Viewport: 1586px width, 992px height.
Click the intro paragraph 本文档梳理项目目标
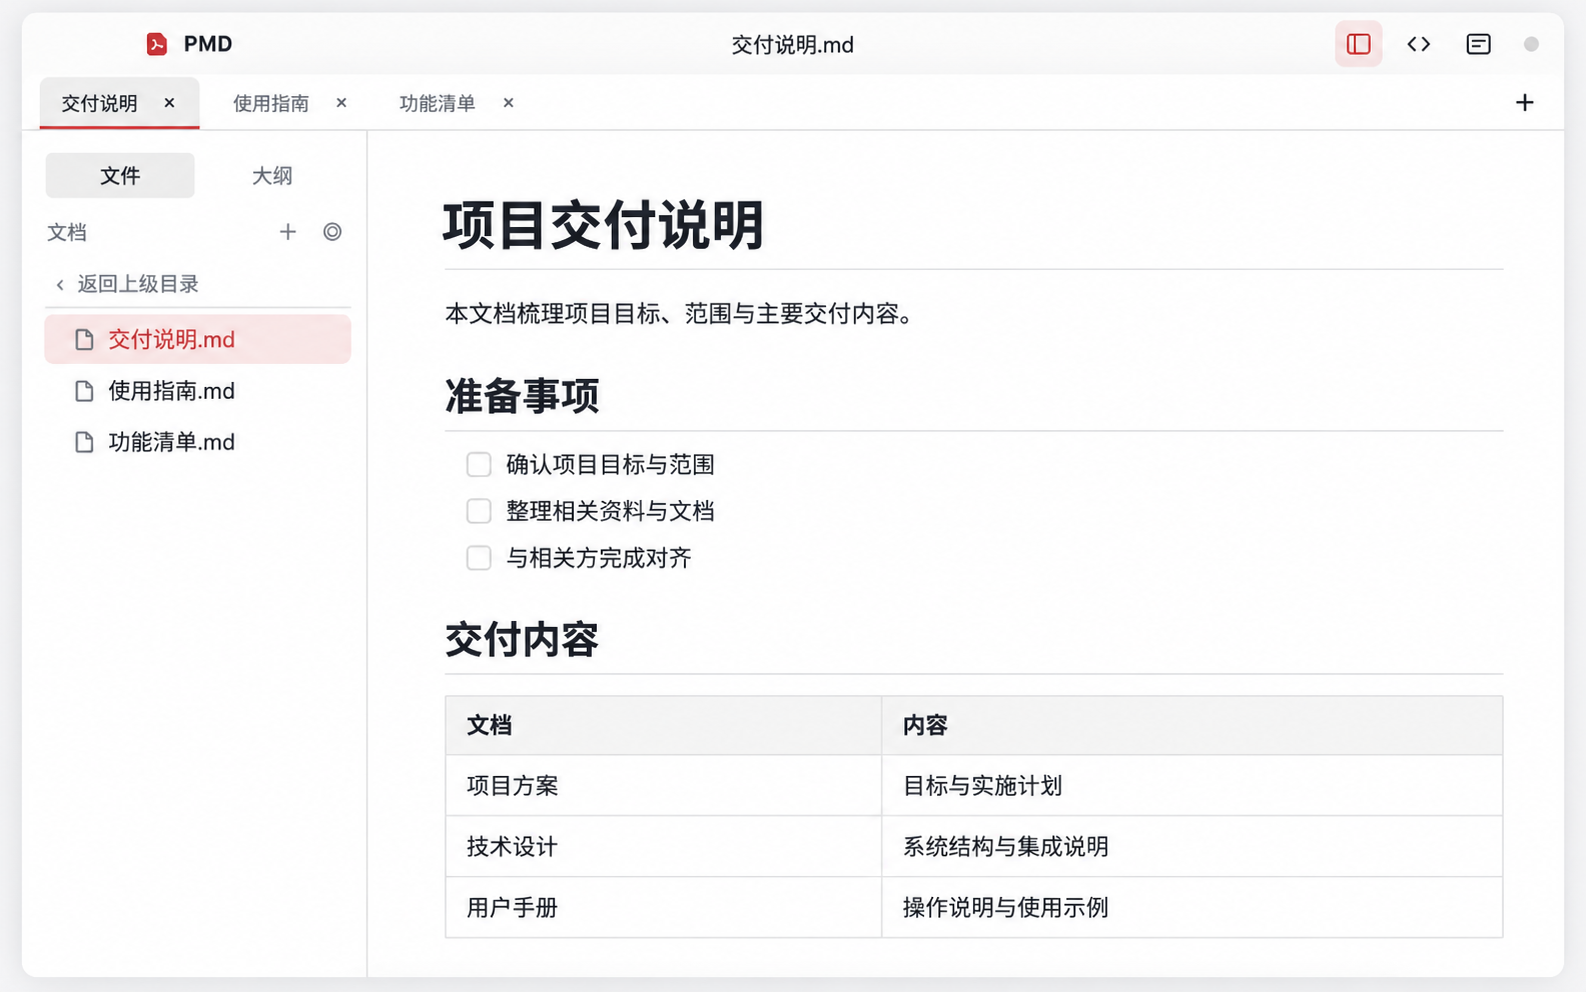[x=680, y=314]
